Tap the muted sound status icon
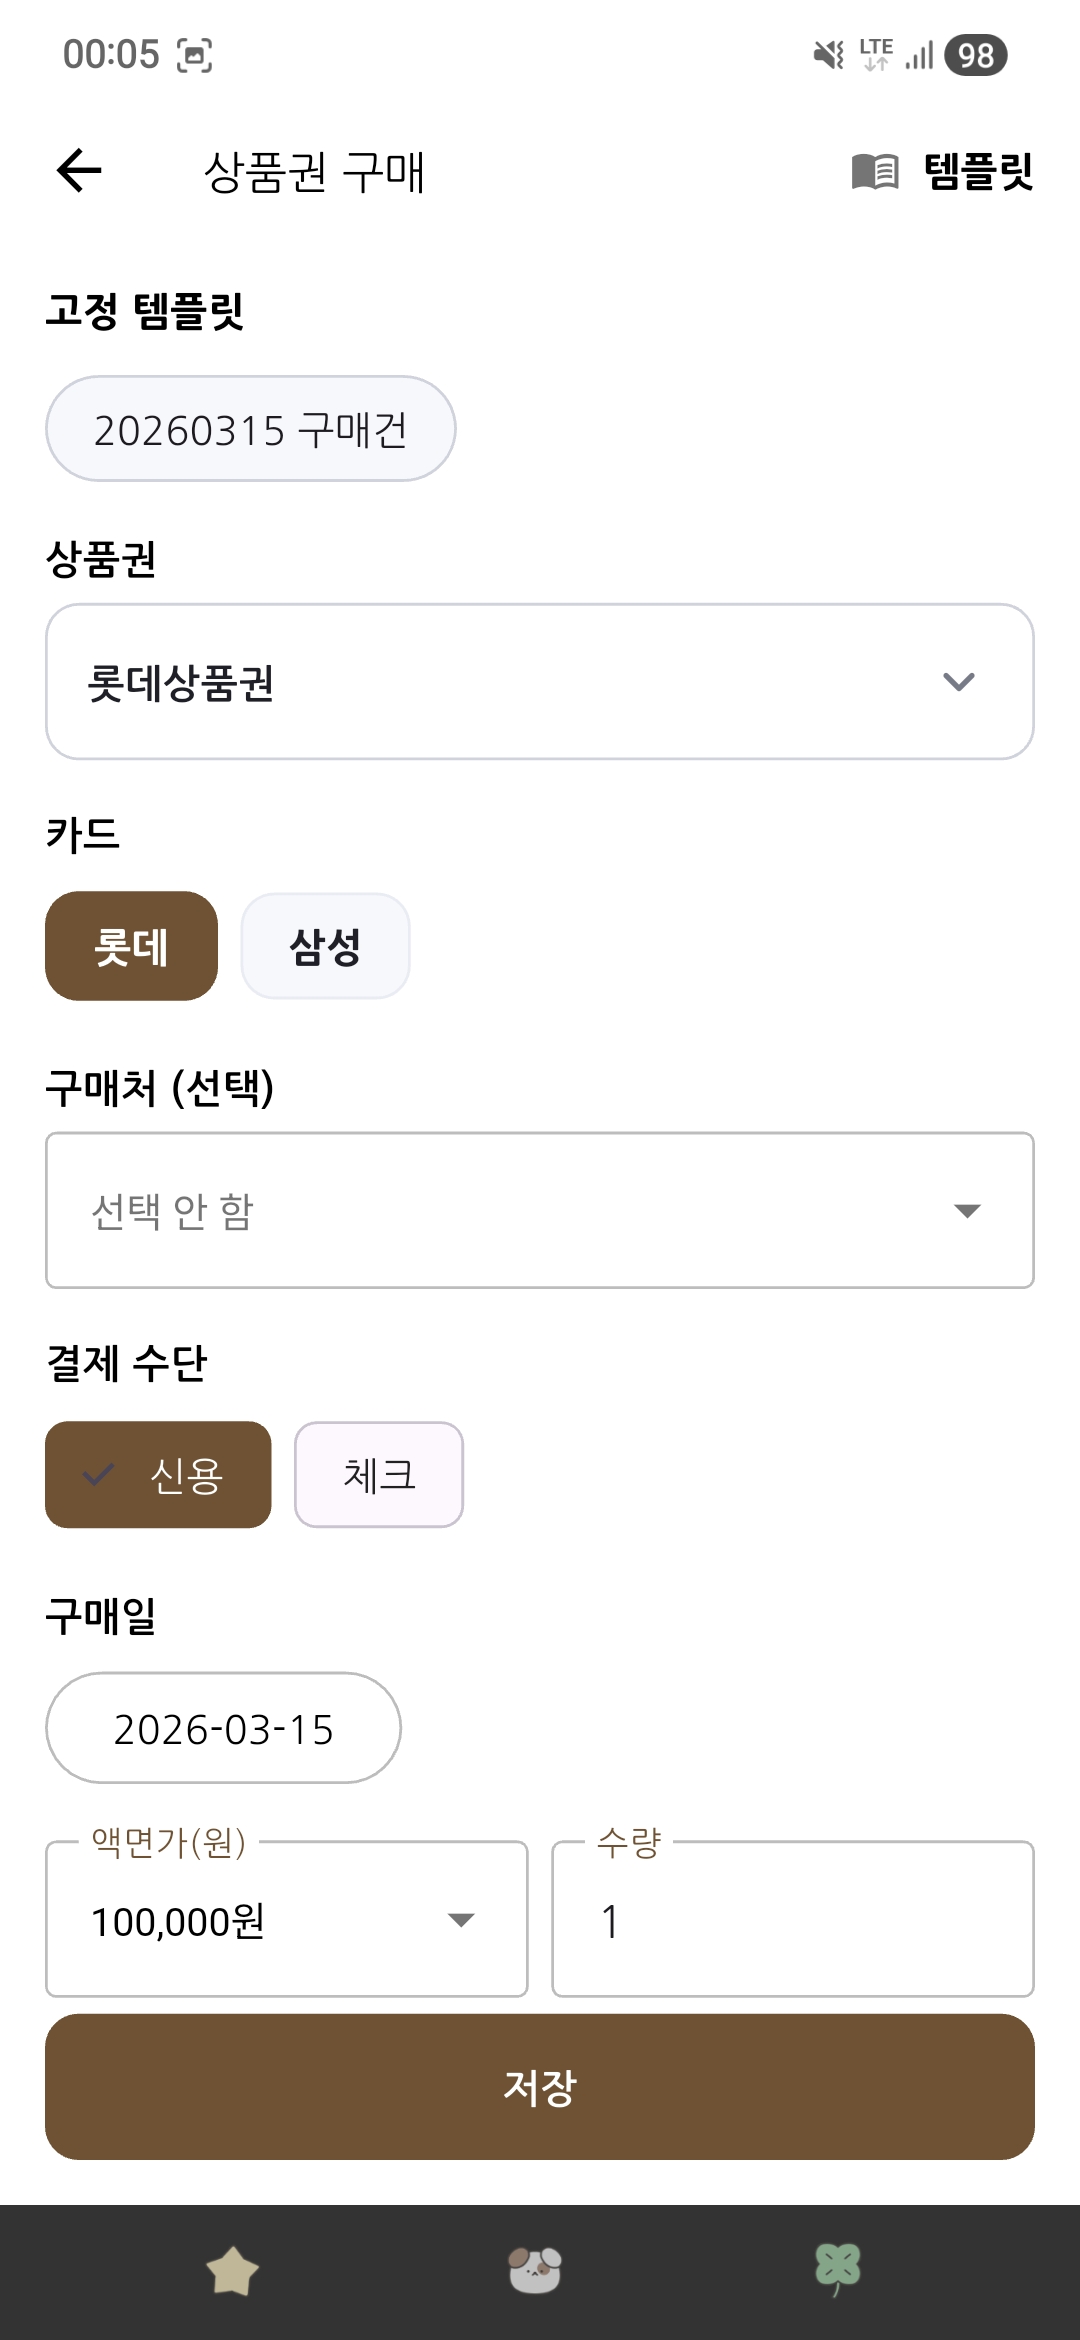The width and height of the screenshot is (1080, 2340). pyautogui.click(x=828, y=55)
